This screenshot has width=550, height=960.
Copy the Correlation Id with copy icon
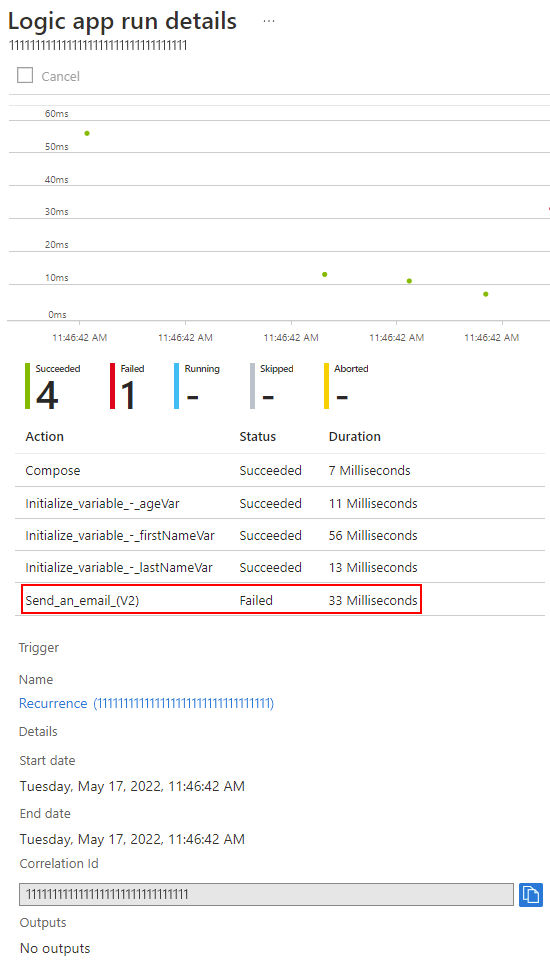(x=531, y=894)
